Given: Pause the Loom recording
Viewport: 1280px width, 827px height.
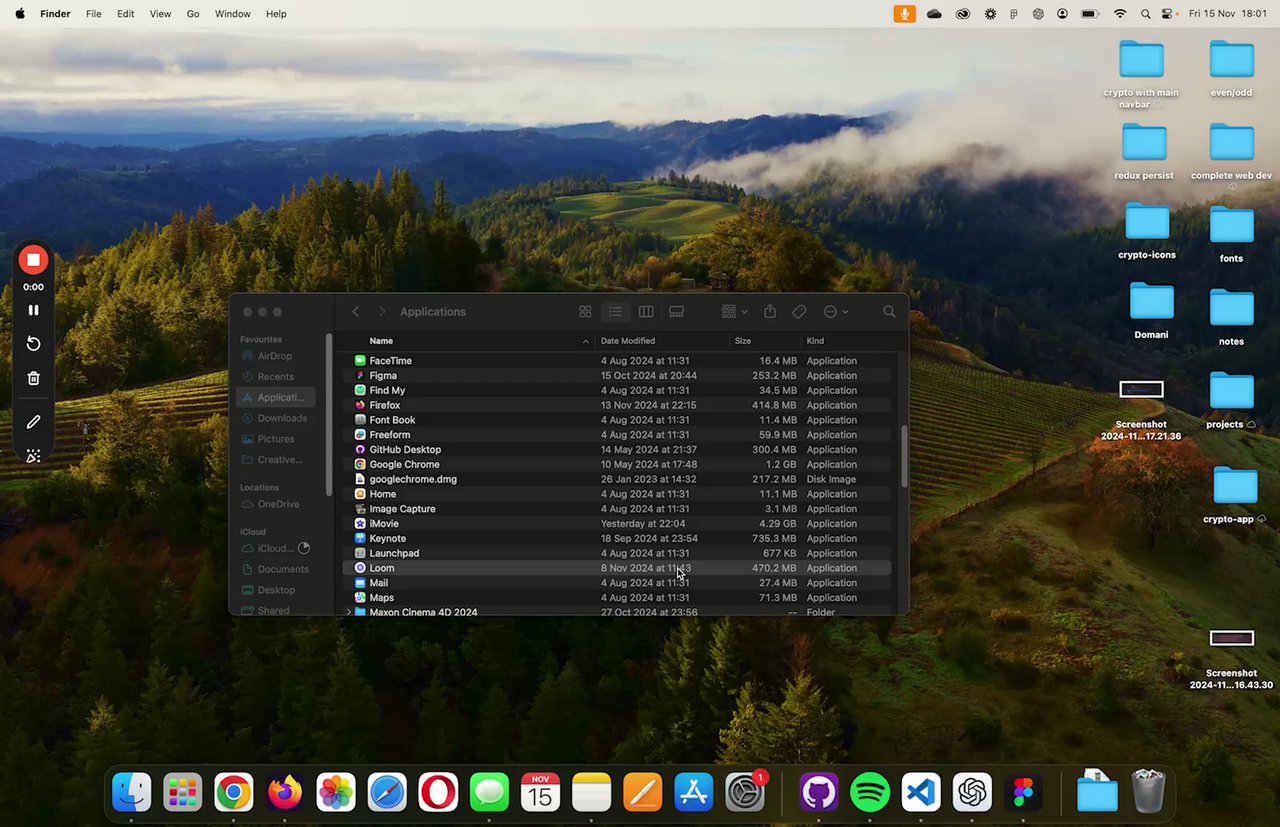Looking at the screenshot, I should 33,310.
